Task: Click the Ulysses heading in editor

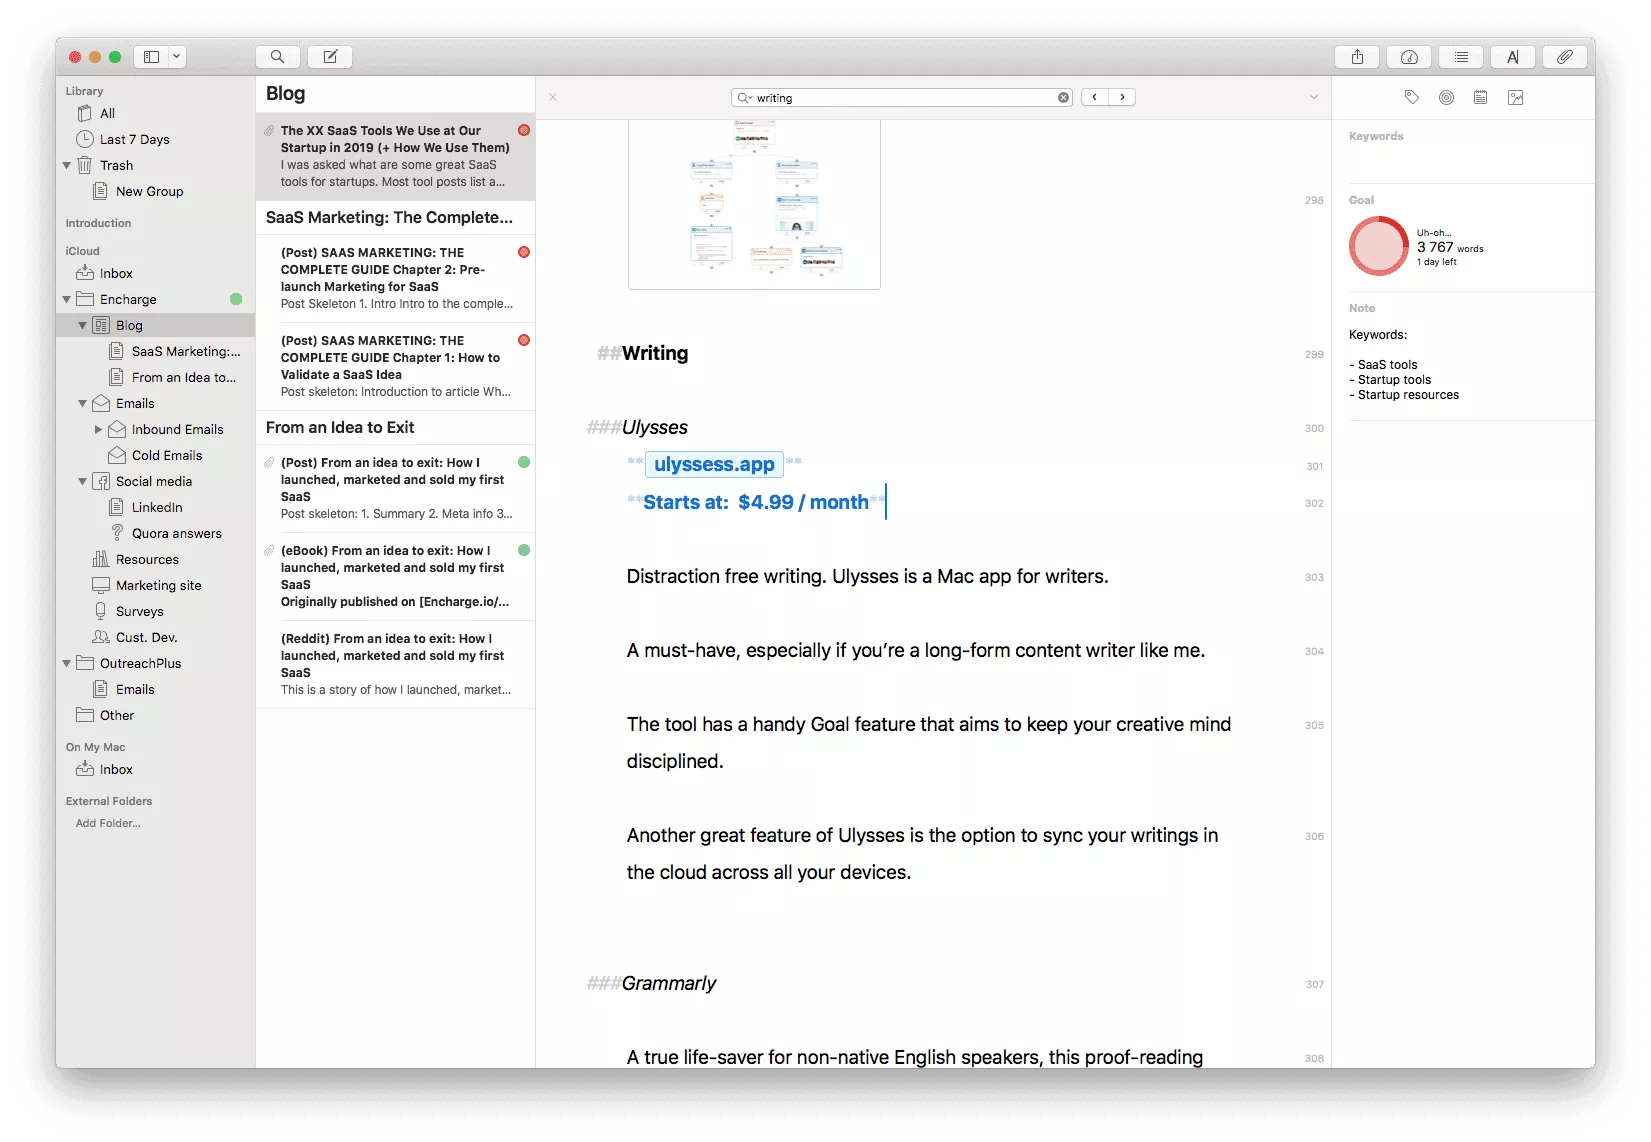Action: 655,427
